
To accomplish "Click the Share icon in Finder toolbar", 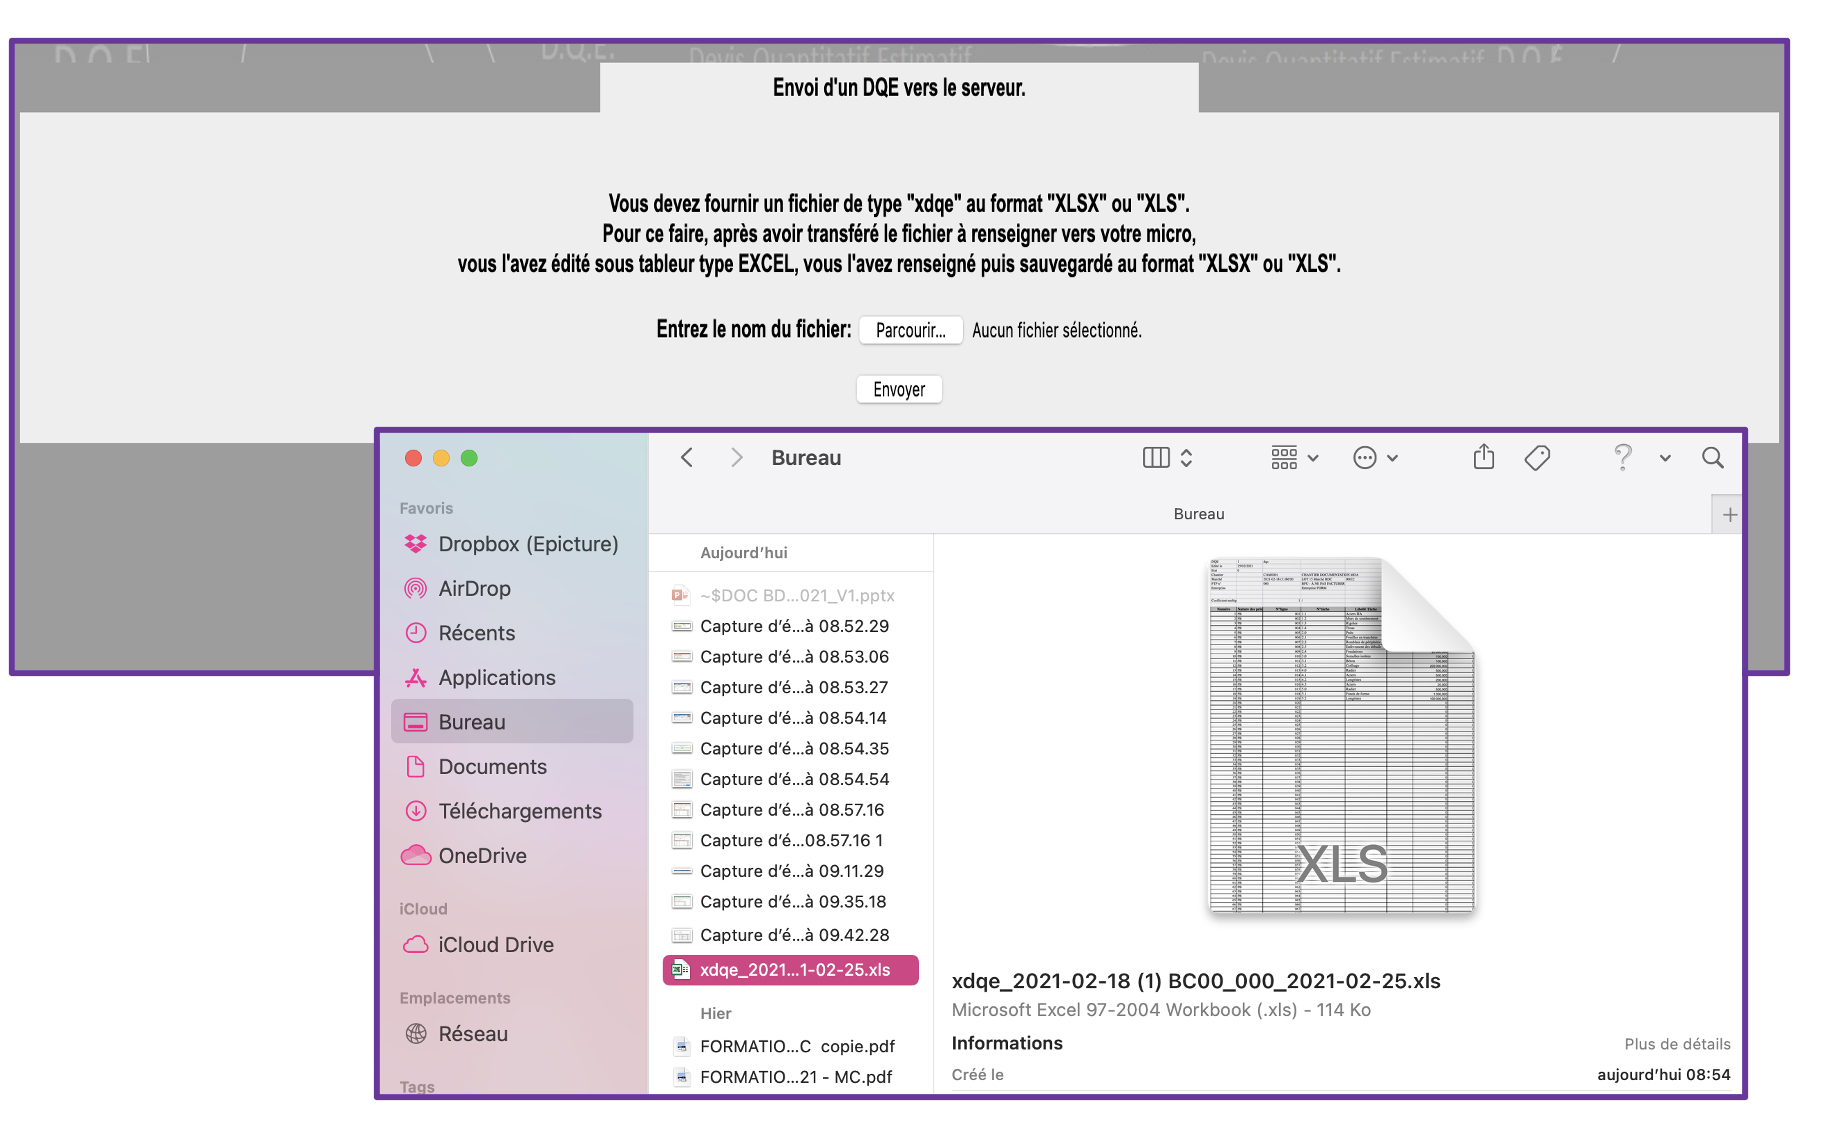I will pos(1484,458).
